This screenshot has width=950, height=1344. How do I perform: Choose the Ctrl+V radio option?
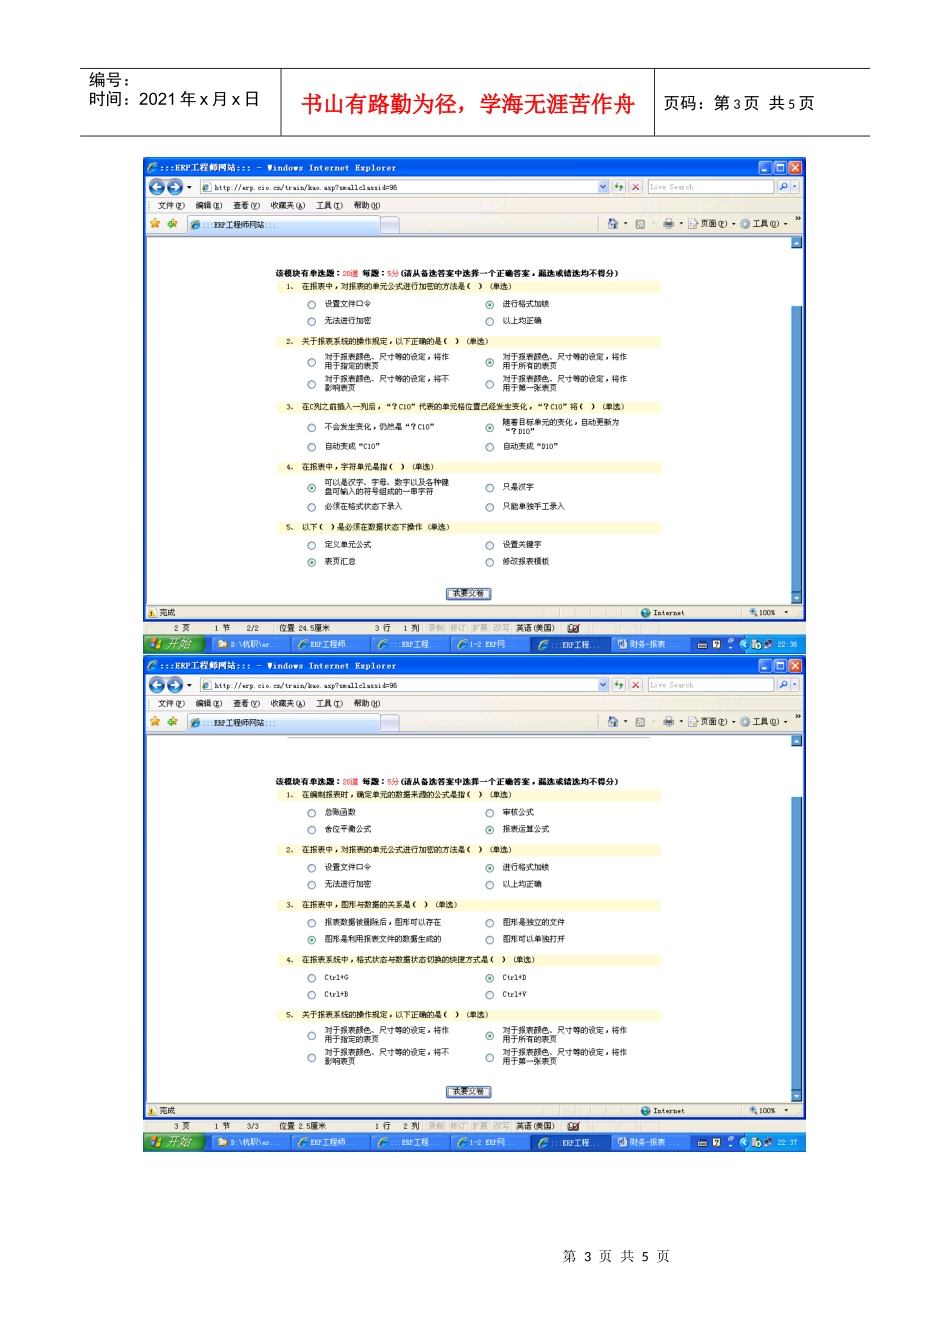(x=490, y=995)
